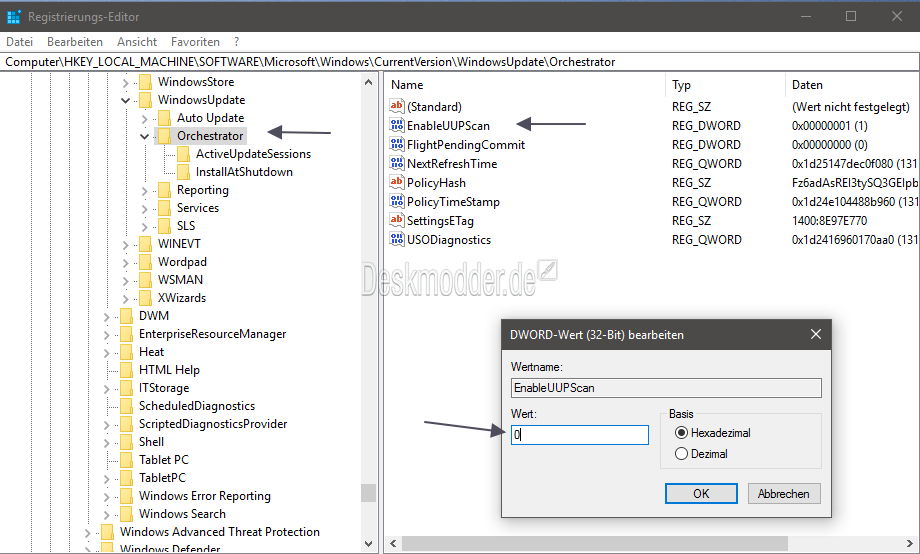Click the (Standard) string value icon
The width and height of the screenshot is (920, 554).
click(397, 106)
